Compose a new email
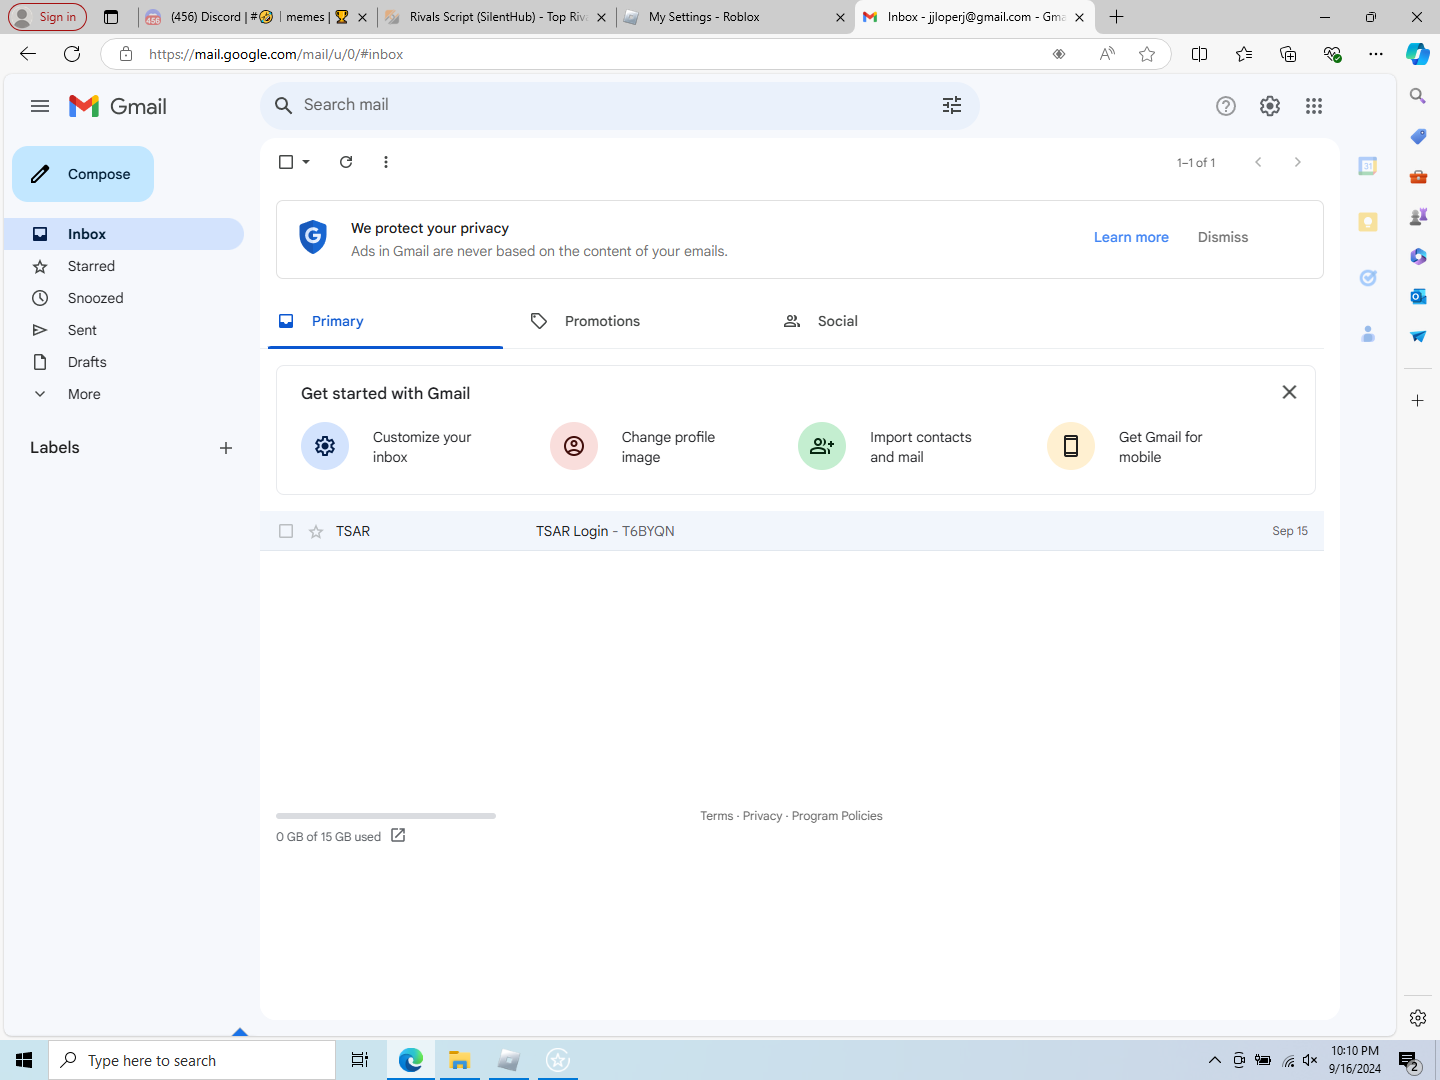 [x=83, y=174]
